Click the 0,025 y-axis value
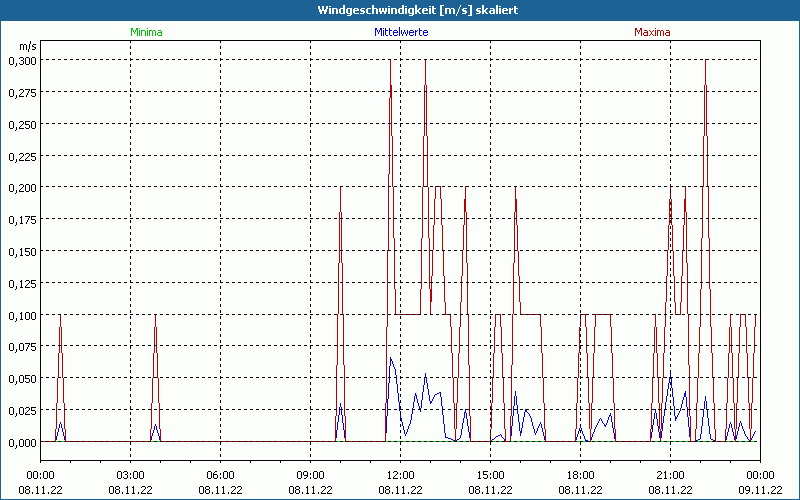This screenshot has height=500, width=800. point(22,411)
